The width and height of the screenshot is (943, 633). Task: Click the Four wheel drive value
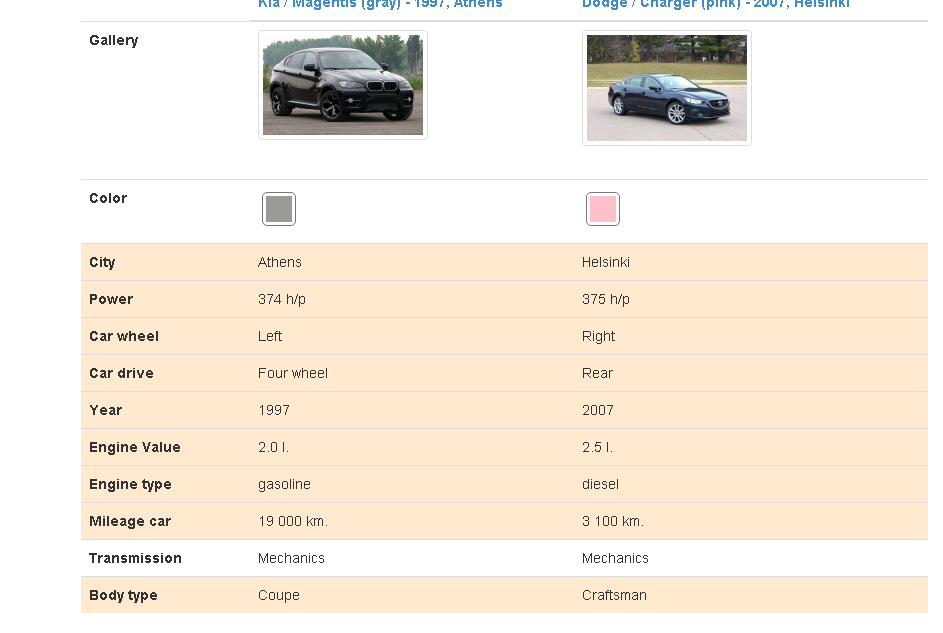293,373
